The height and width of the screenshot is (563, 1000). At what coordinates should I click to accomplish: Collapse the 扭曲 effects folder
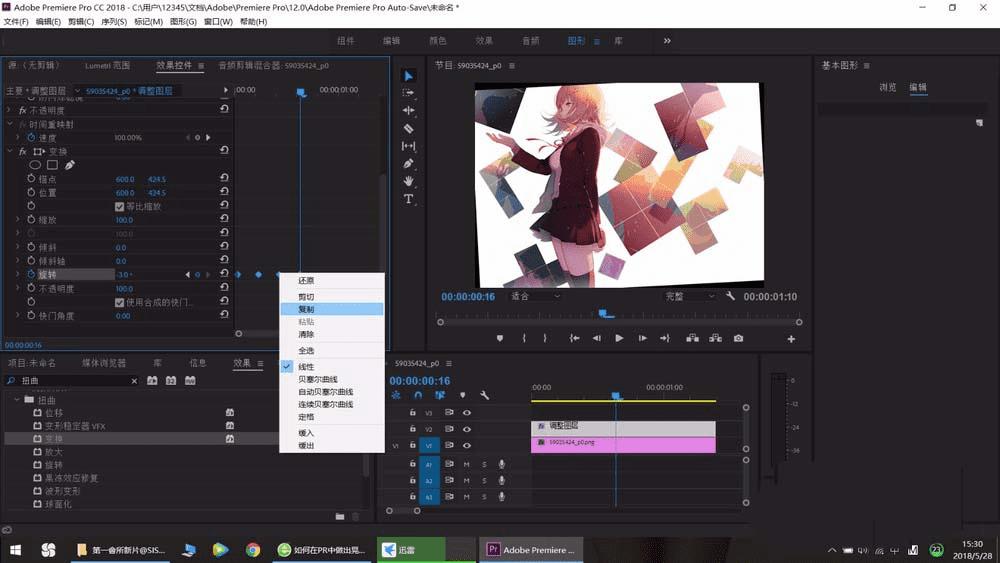pos(17,400)
